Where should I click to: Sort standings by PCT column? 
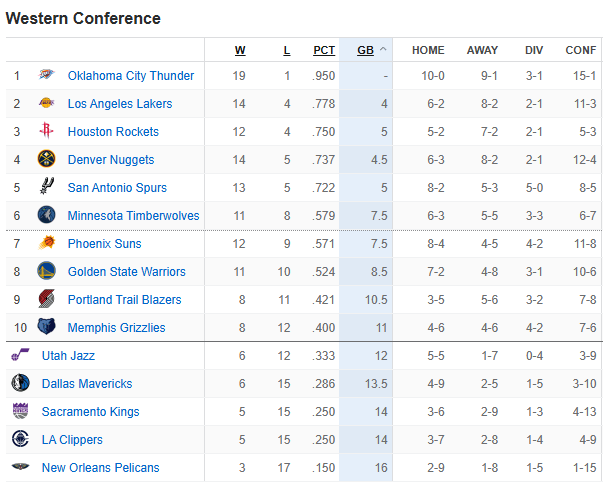click(x=324, y=50)
